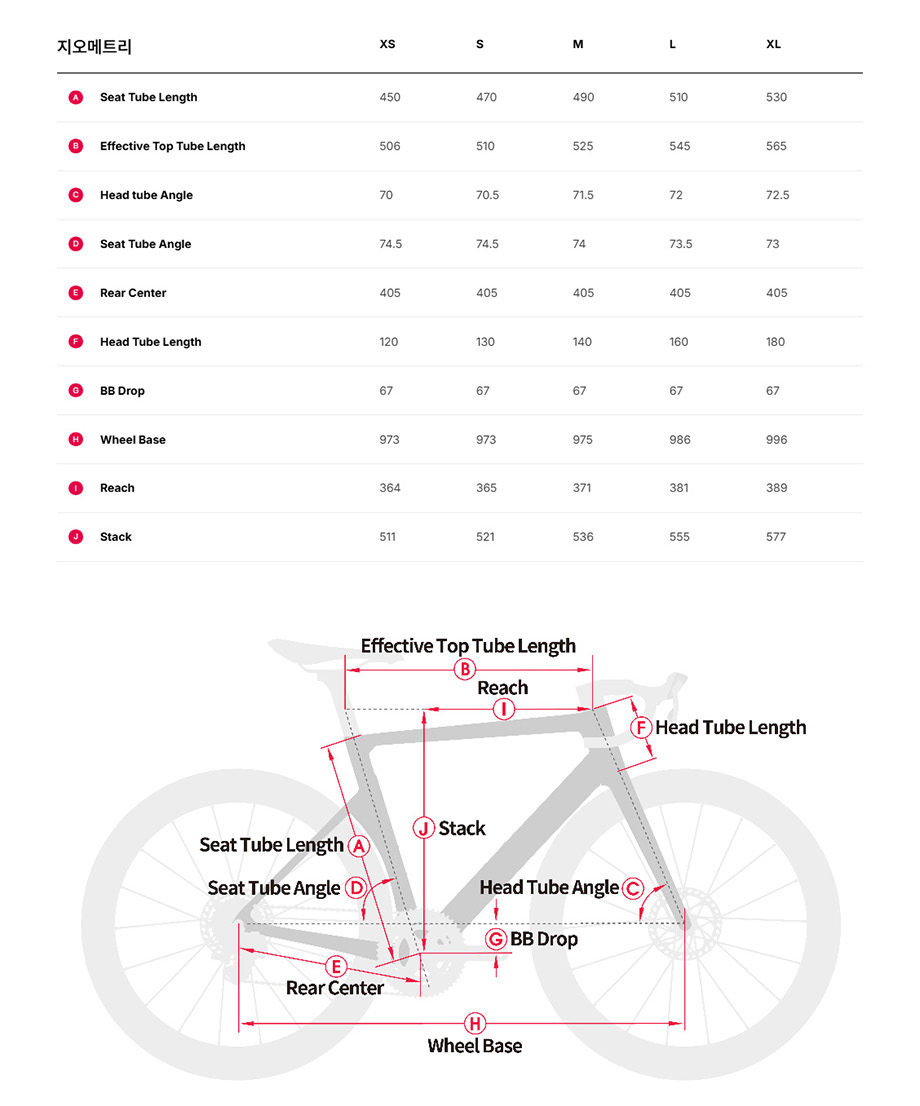
Task: Click circled J Stack marker on diagram
Action: (x=424, y=828)
